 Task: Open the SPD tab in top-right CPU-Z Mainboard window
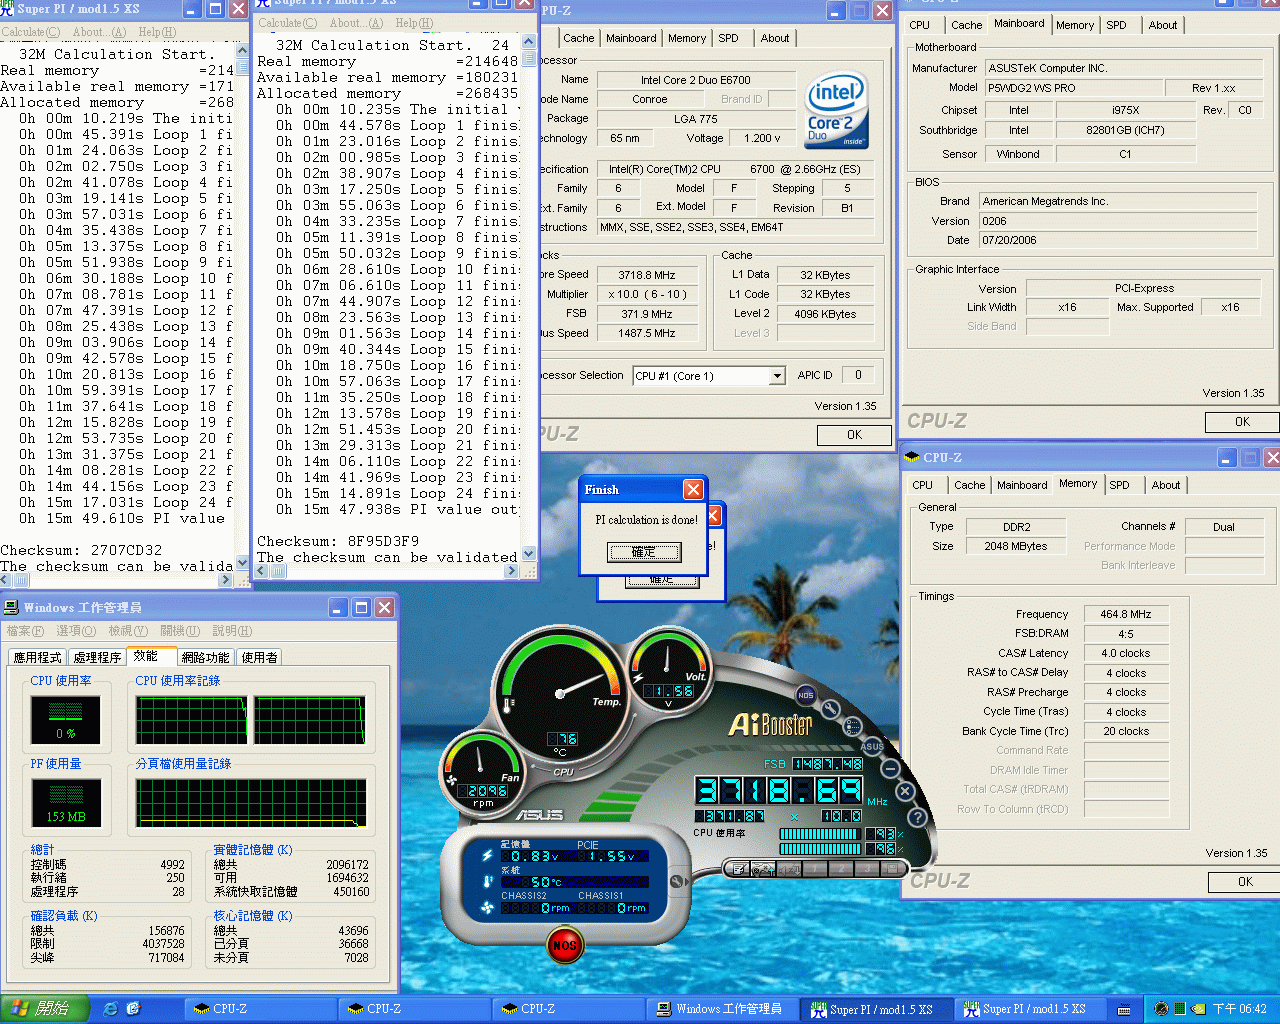[x=1116, y=25]
